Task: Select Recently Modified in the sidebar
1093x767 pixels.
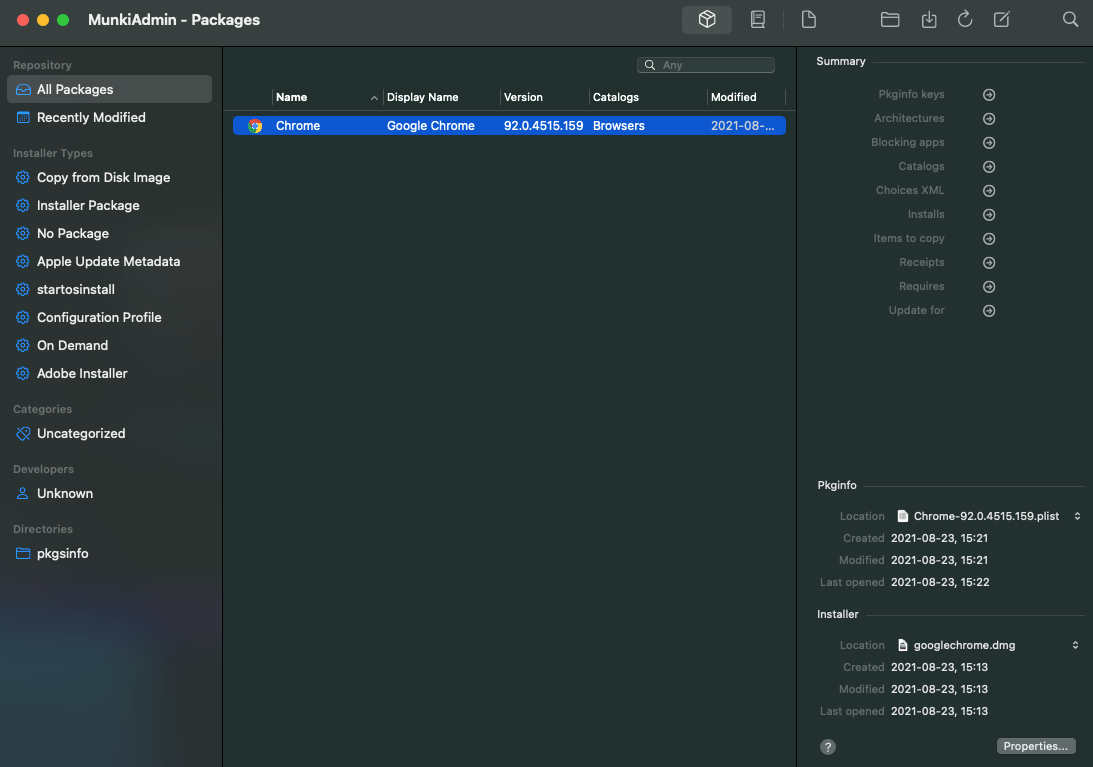Action: (91, 118)
